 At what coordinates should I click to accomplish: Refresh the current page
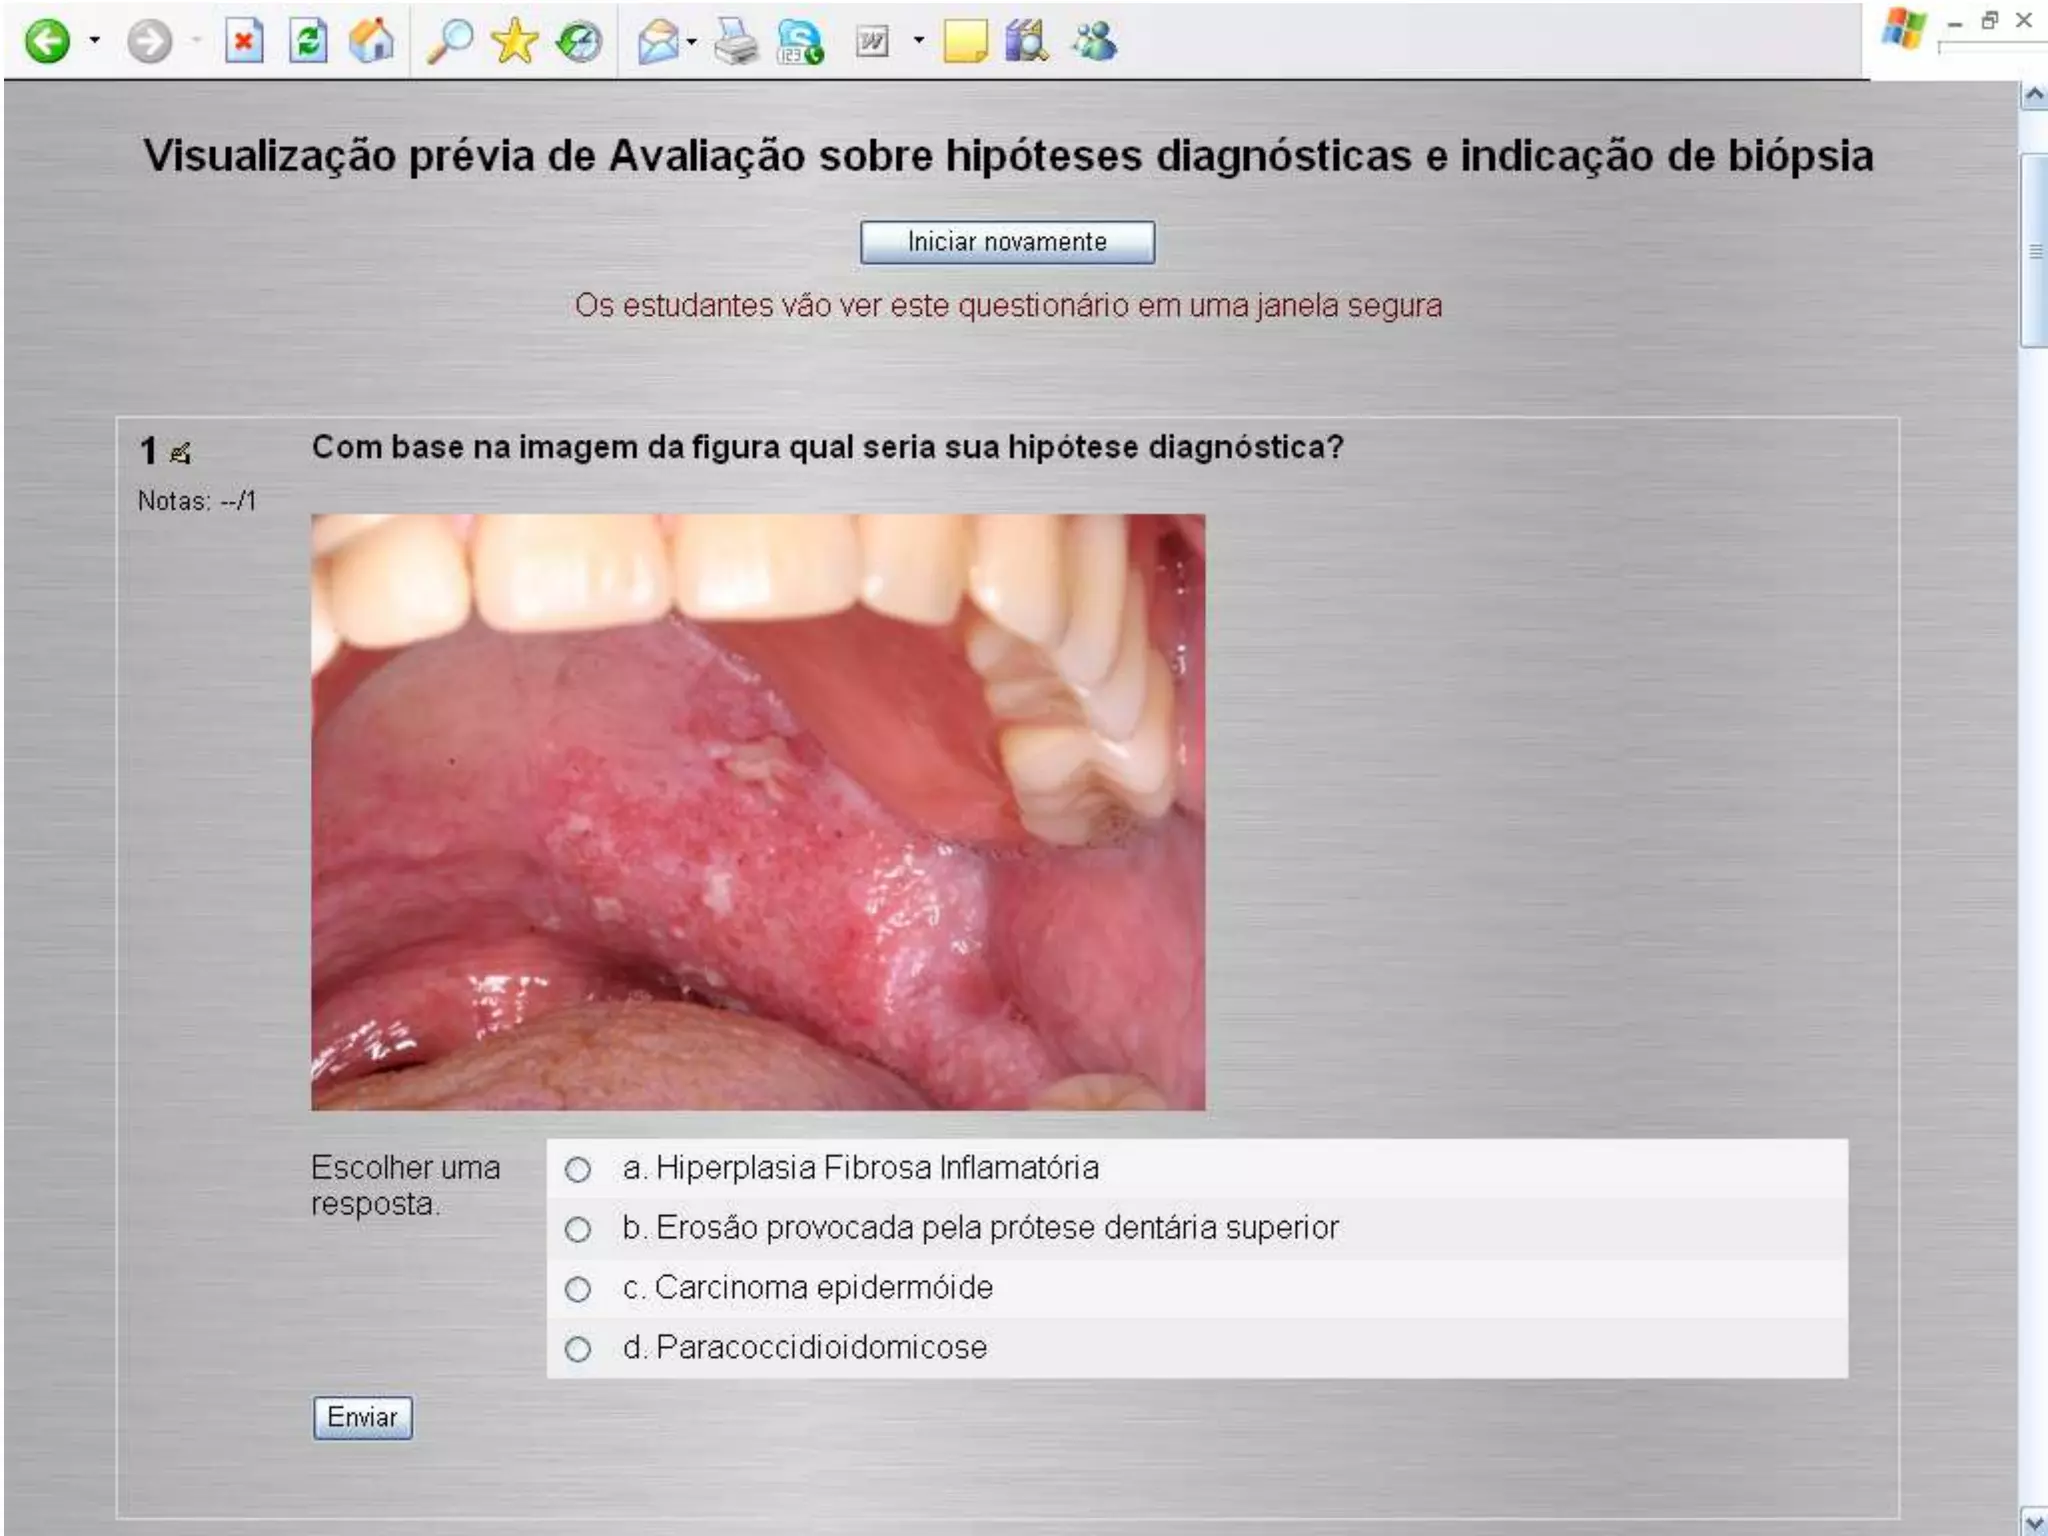(x=308, y=42)
